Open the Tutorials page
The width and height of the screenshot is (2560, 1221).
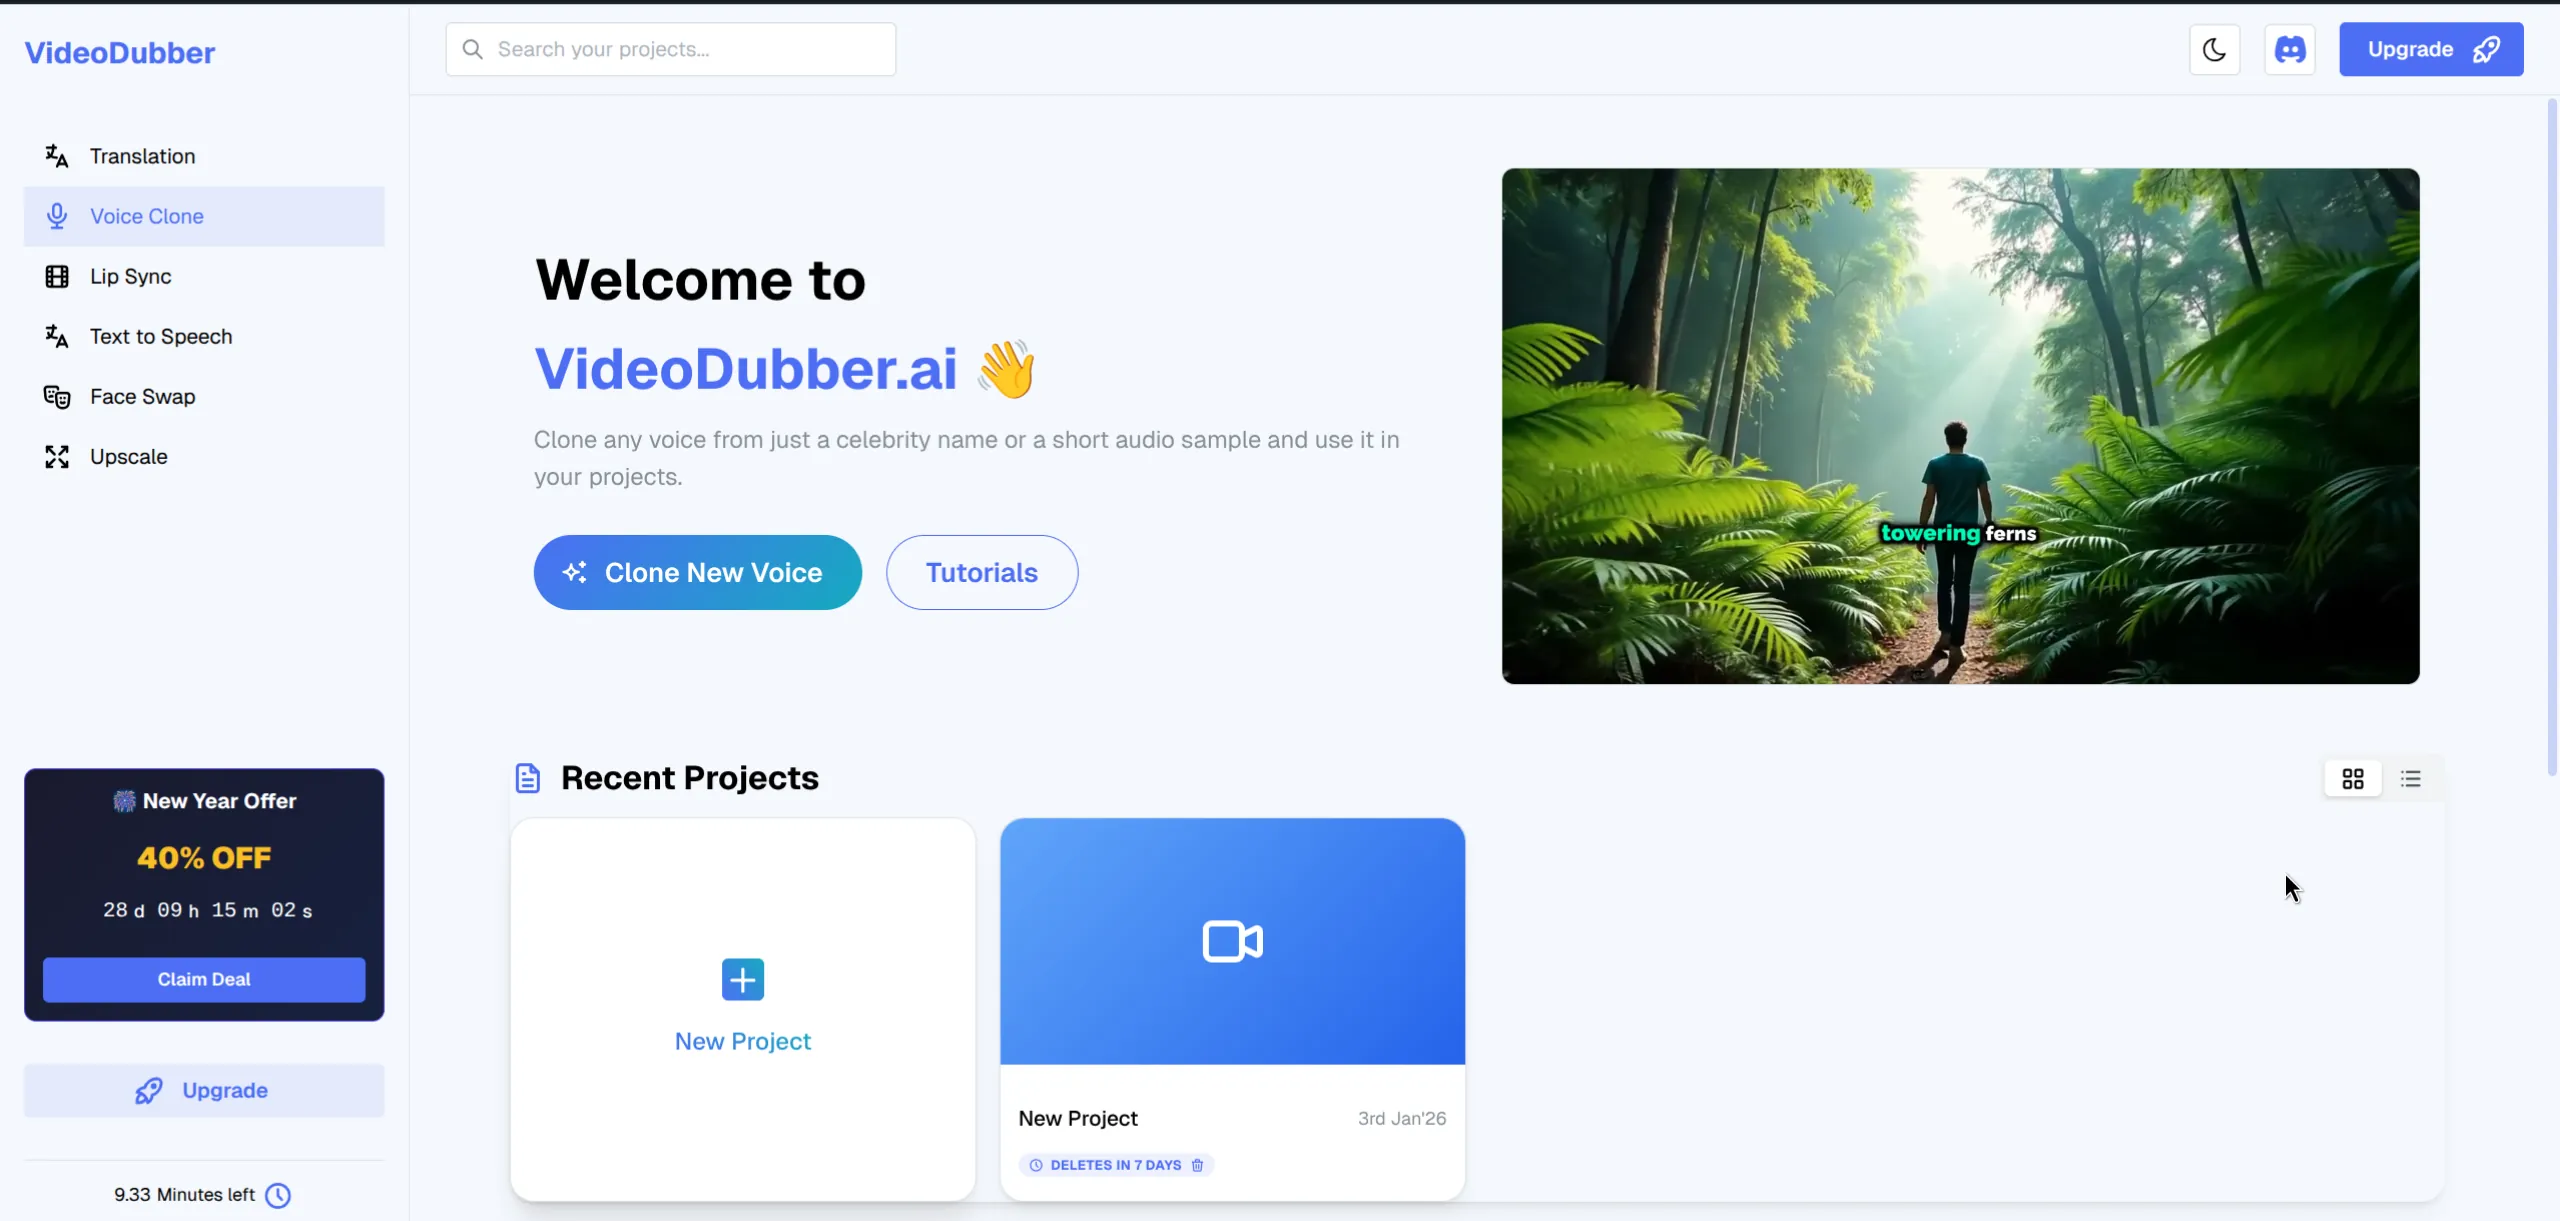[982, 572]
